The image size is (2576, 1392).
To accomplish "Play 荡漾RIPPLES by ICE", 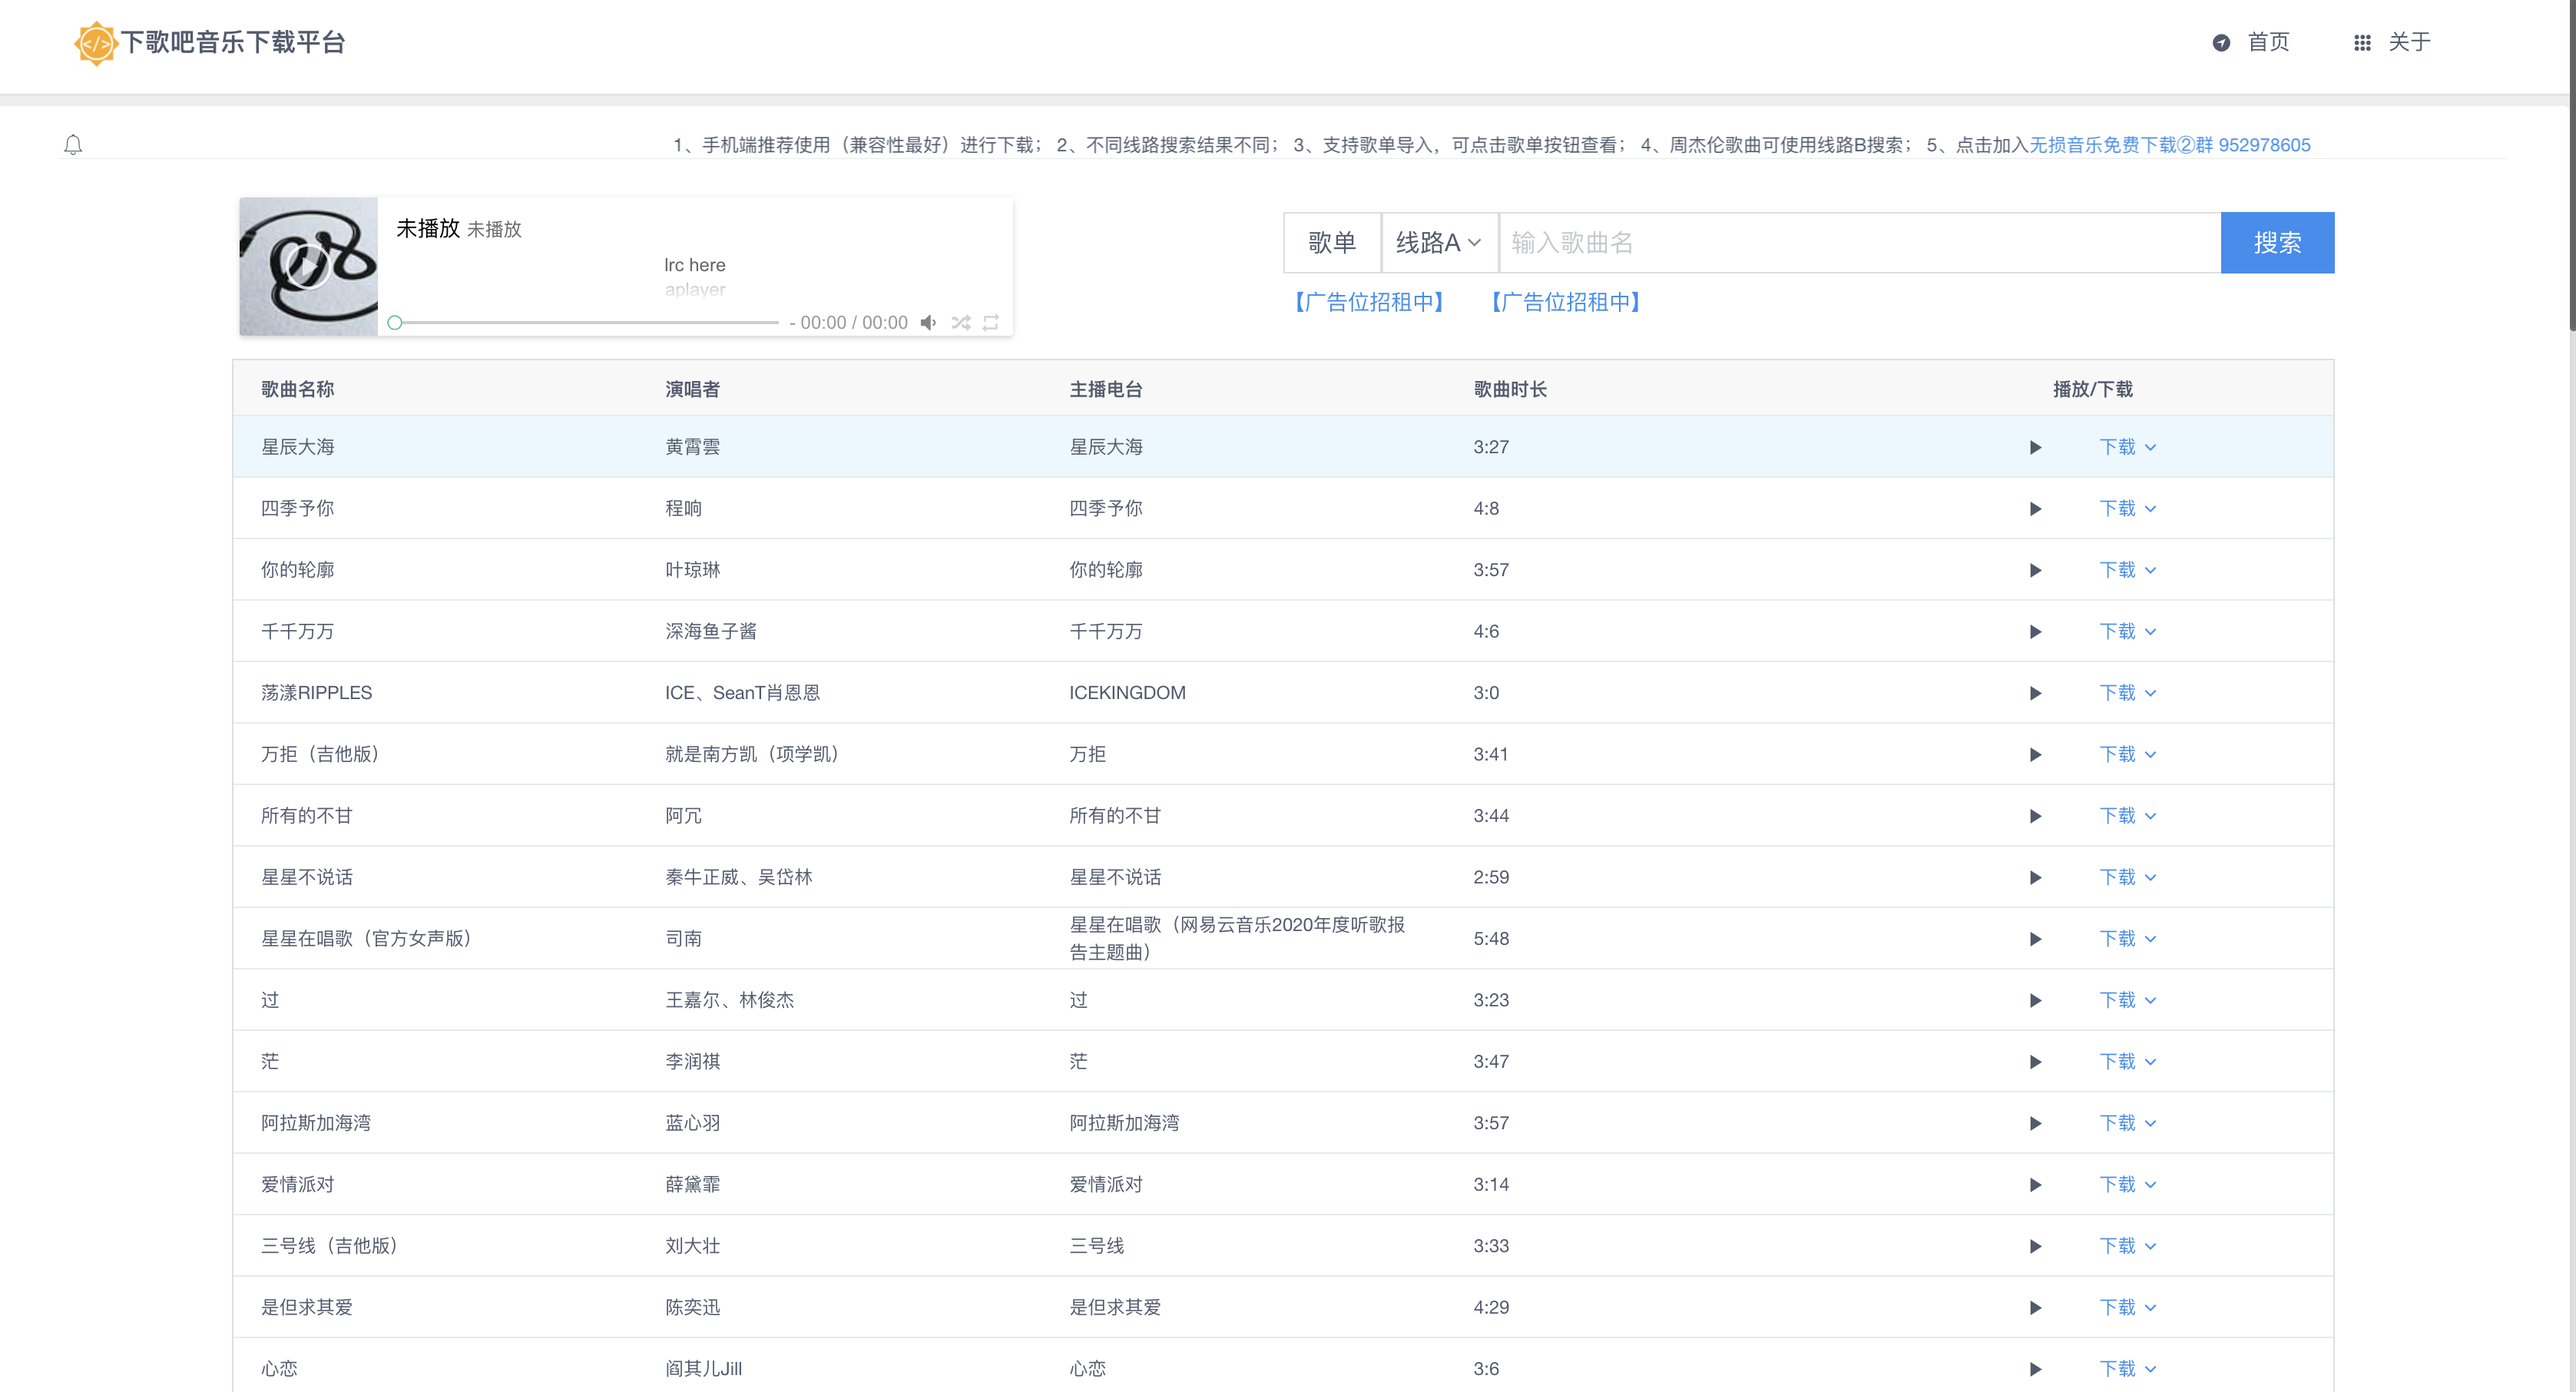I will 2035,693.
